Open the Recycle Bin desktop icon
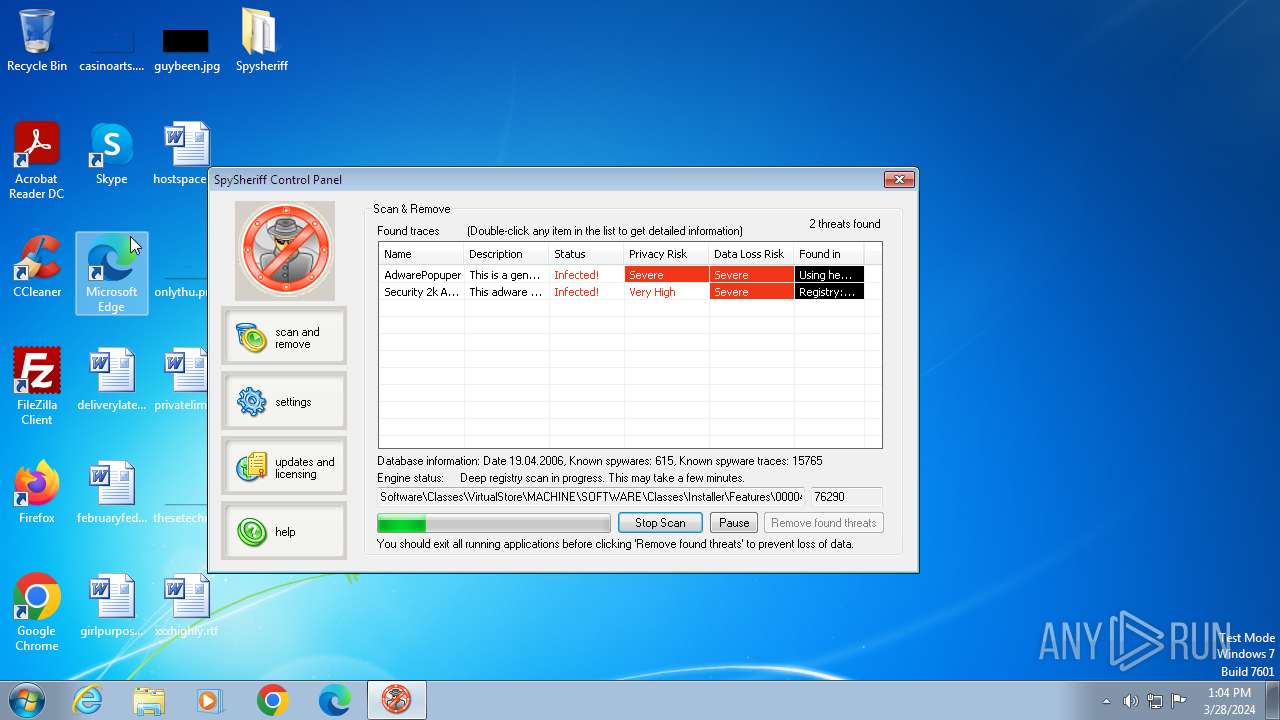Viewport: 1280px width, 720px height. pos(37,41)
